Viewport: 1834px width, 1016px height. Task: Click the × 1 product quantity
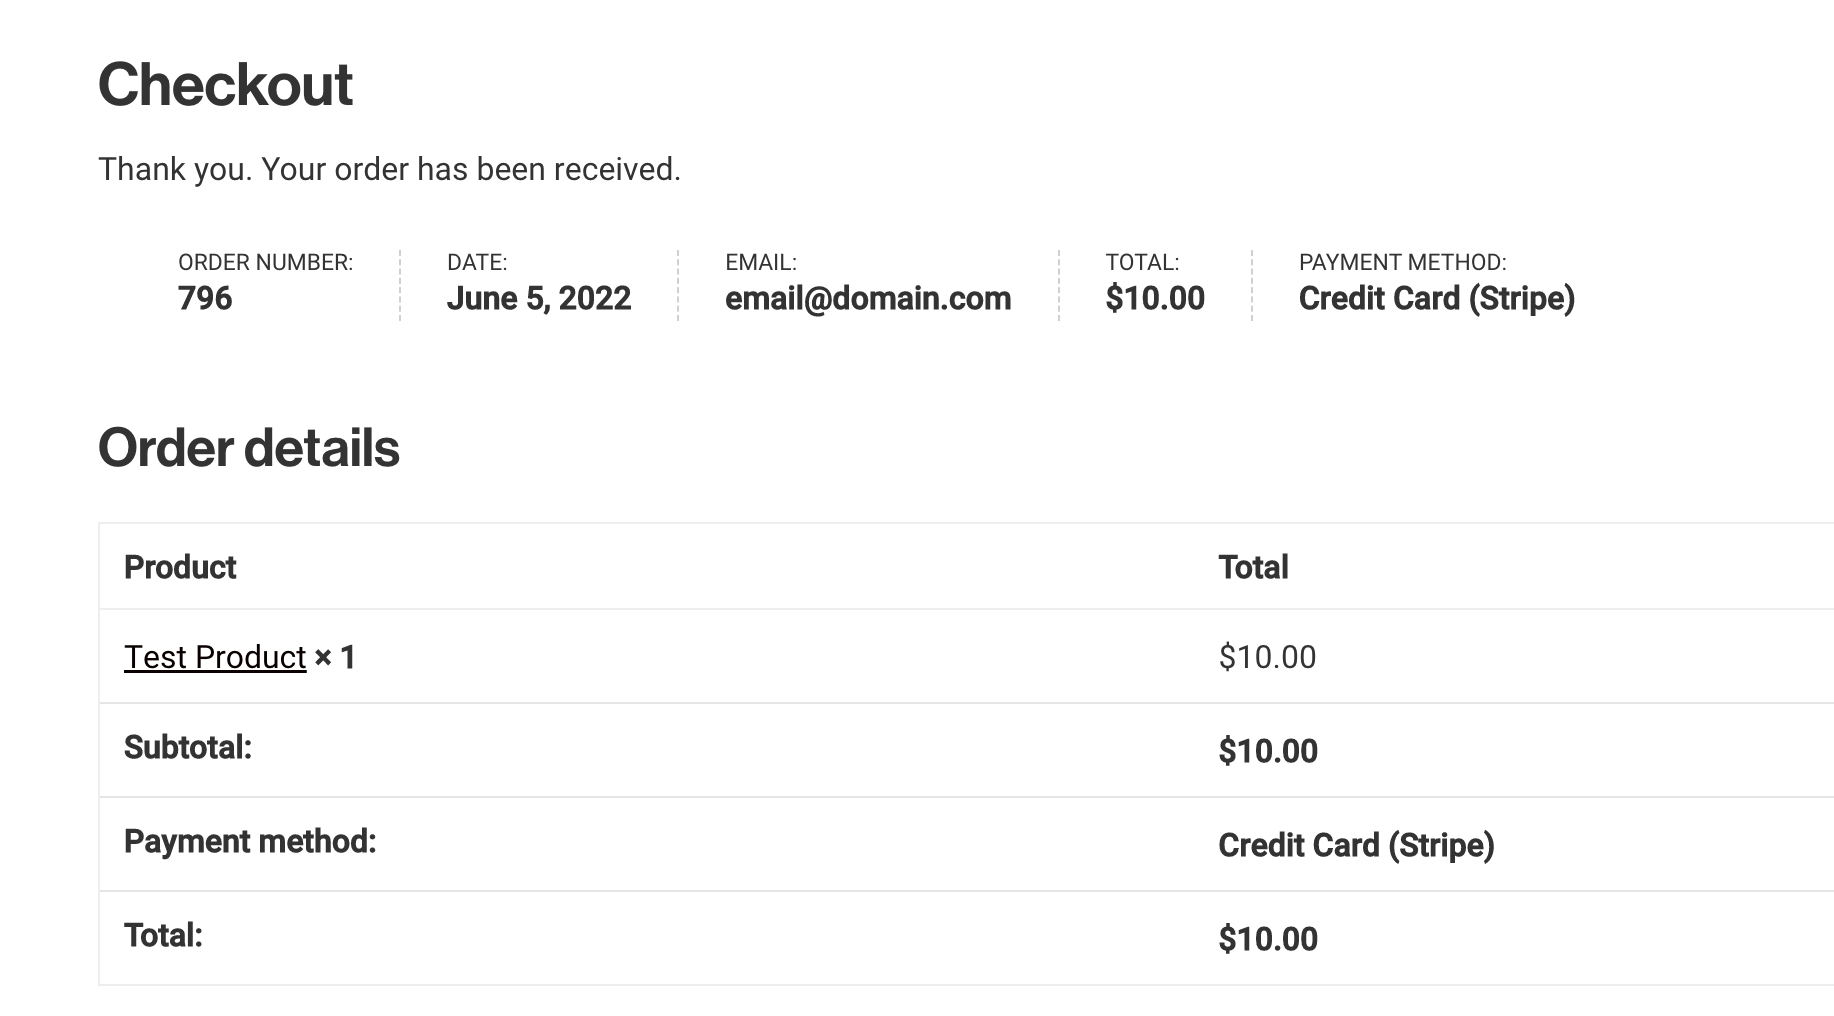(x=335, y=657)
